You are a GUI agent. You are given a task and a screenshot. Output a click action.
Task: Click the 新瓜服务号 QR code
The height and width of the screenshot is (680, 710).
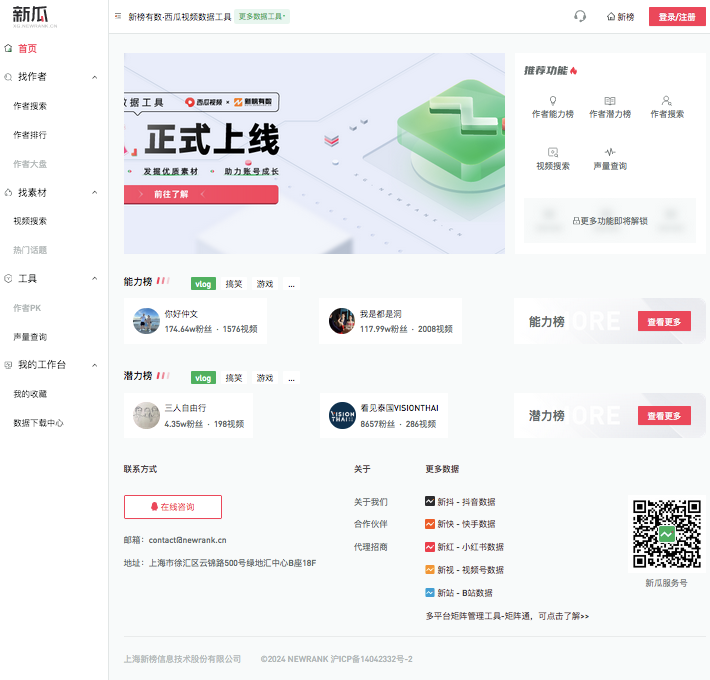pyautogui.click(x=667, y=534)
